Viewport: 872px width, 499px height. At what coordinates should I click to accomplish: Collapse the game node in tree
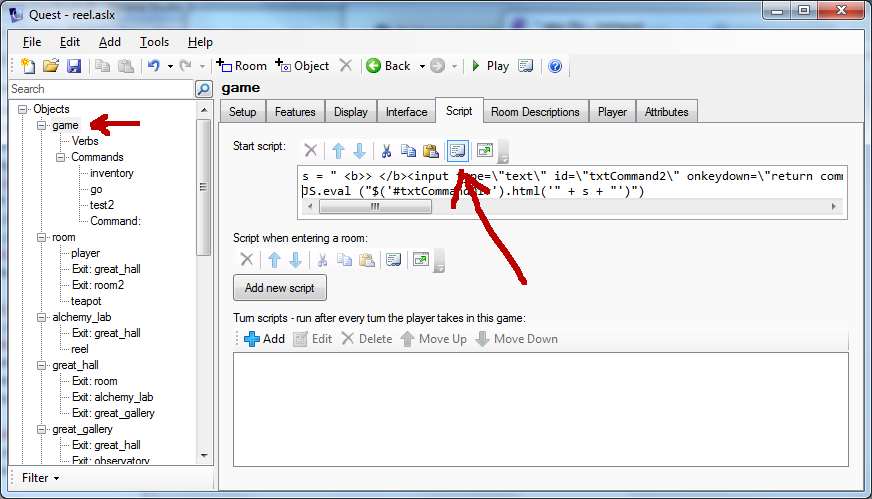click(x=42, y=125)
